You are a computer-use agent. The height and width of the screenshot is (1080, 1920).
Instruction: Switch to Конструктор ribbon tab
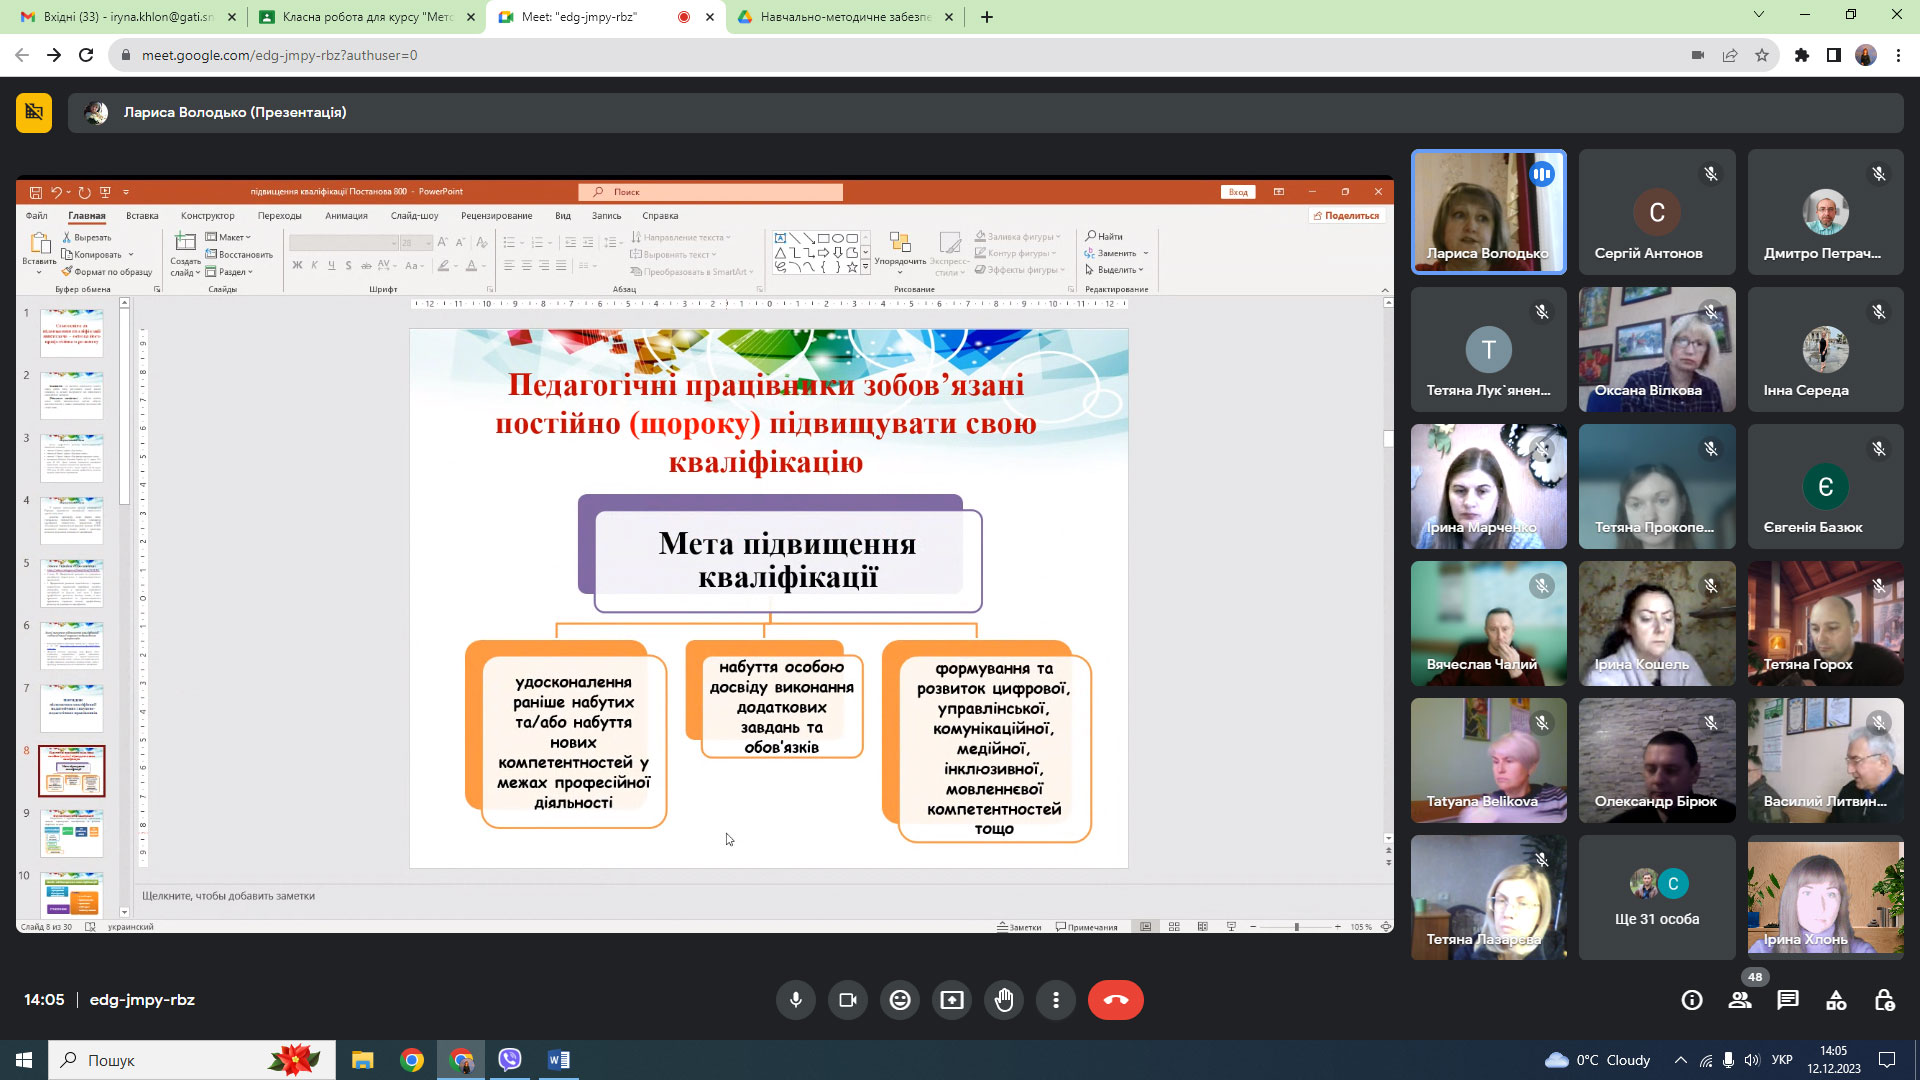[x=208, y=216]
